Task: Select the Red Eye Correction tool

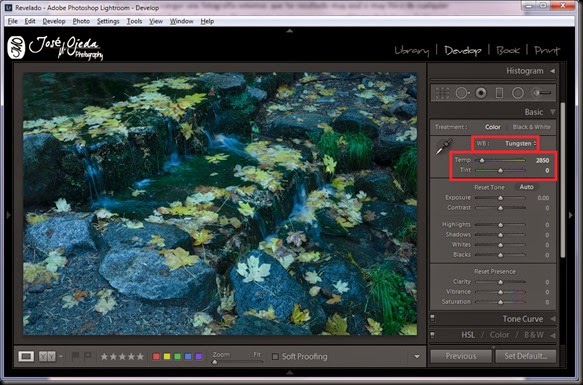Action: point(481,93)
